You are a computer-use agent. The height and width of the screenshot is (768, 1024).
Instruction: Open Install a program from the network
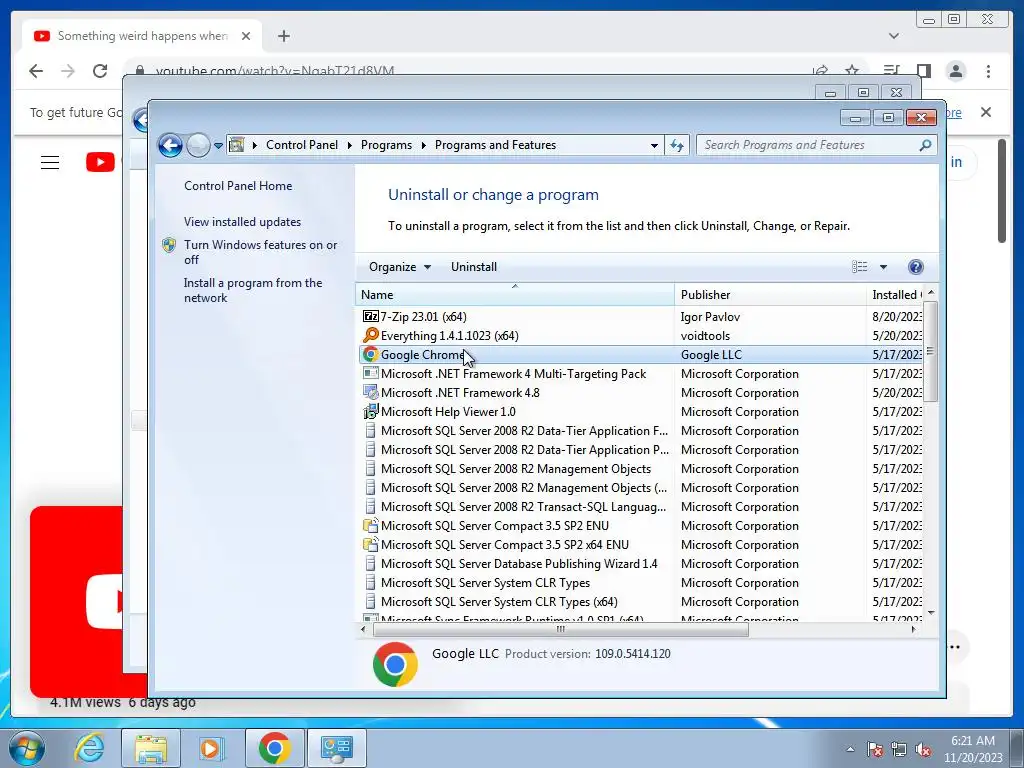pos(253,290)
